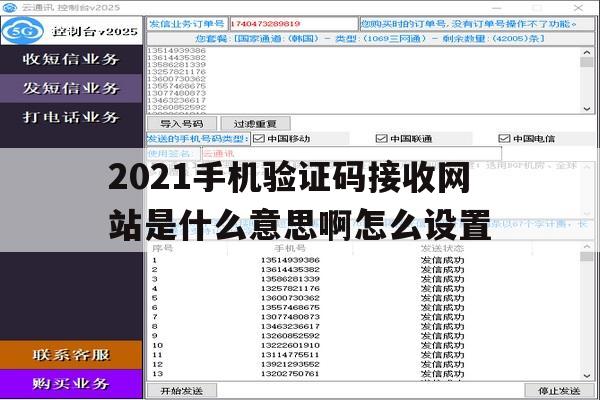The image size is (600, 400).
Task: Select table row with number 13222601910
Action: point(364,345)
